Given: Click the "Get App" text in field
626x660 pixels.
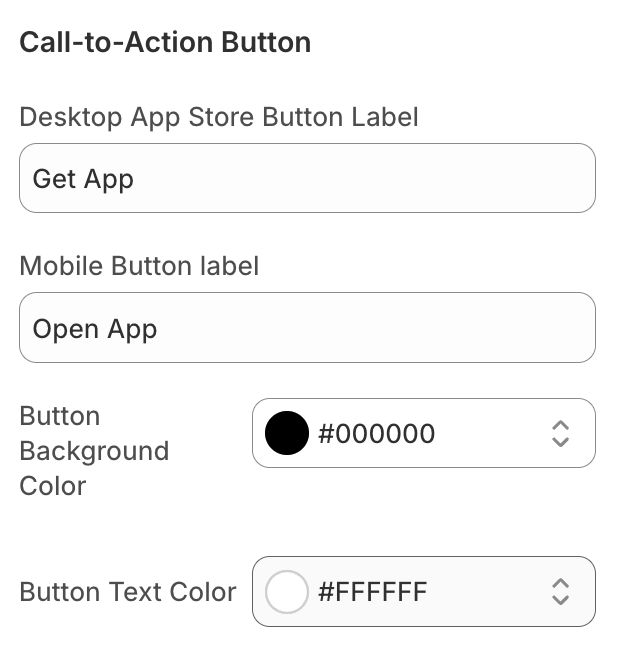Looking at the screenshot, I should 83,179.
